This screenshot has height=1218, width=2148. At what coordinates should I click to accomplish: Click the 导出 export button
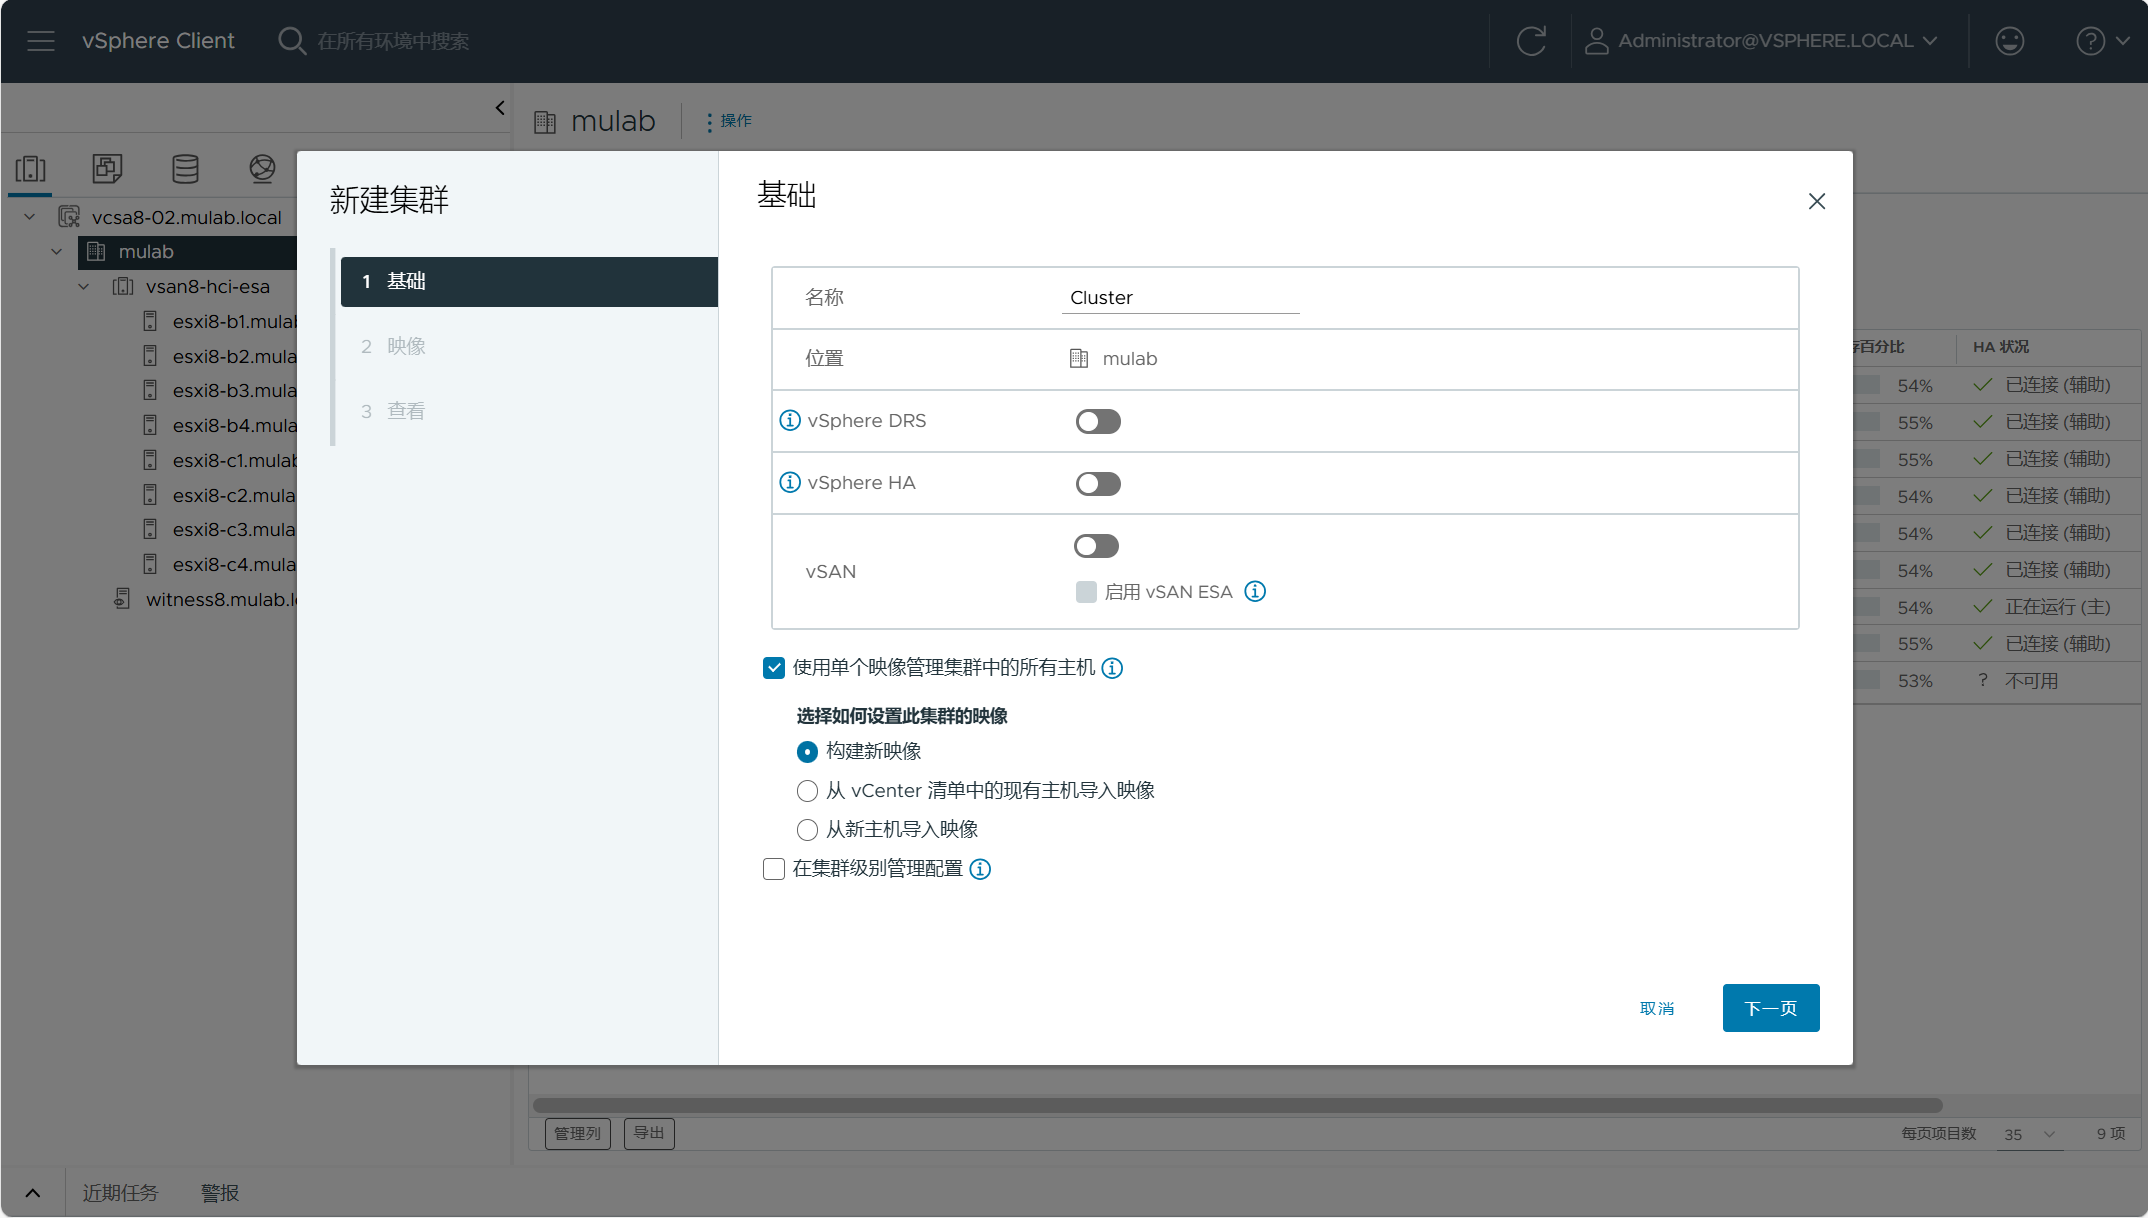pos(649,1133)
